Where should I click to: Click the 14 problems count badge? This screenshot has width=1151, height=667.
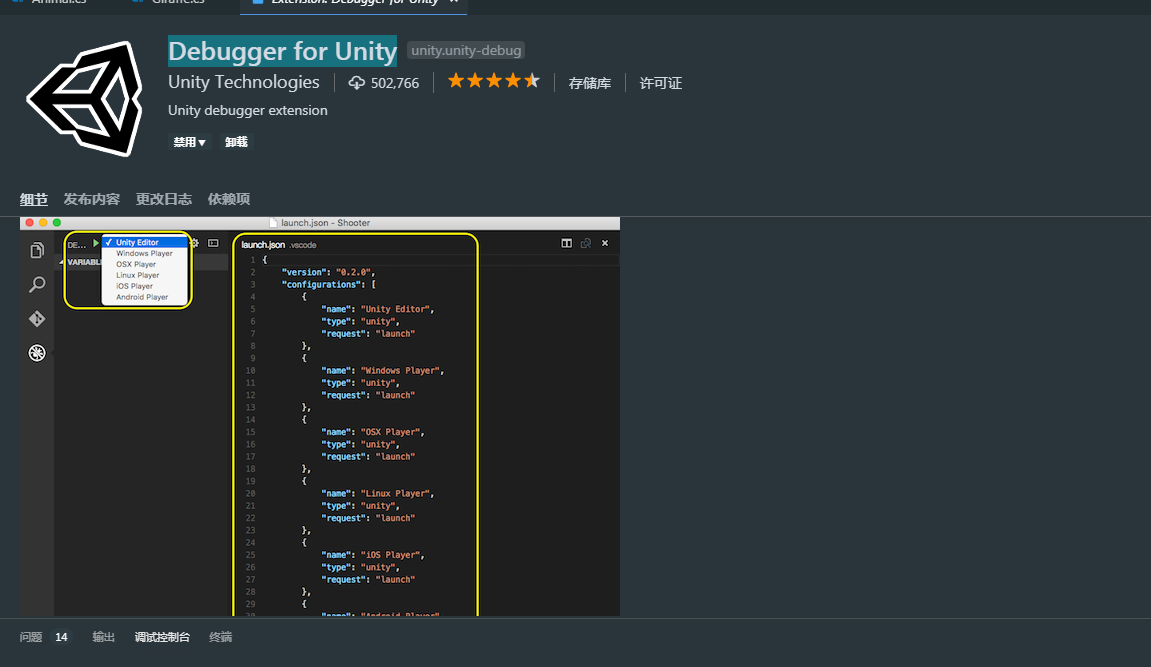[x=62, y=637]
